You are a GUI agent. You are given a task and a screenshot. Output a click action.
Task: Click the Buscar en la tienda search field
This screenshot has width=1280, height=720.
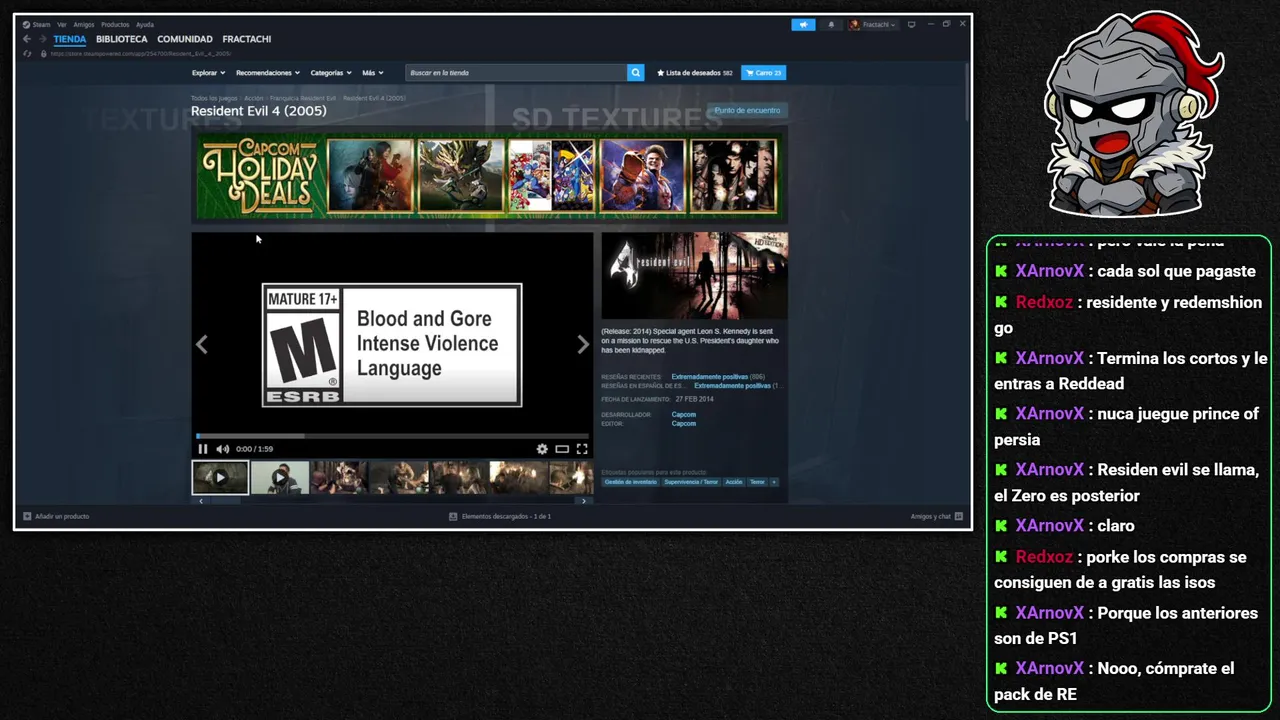click(516, 73)
